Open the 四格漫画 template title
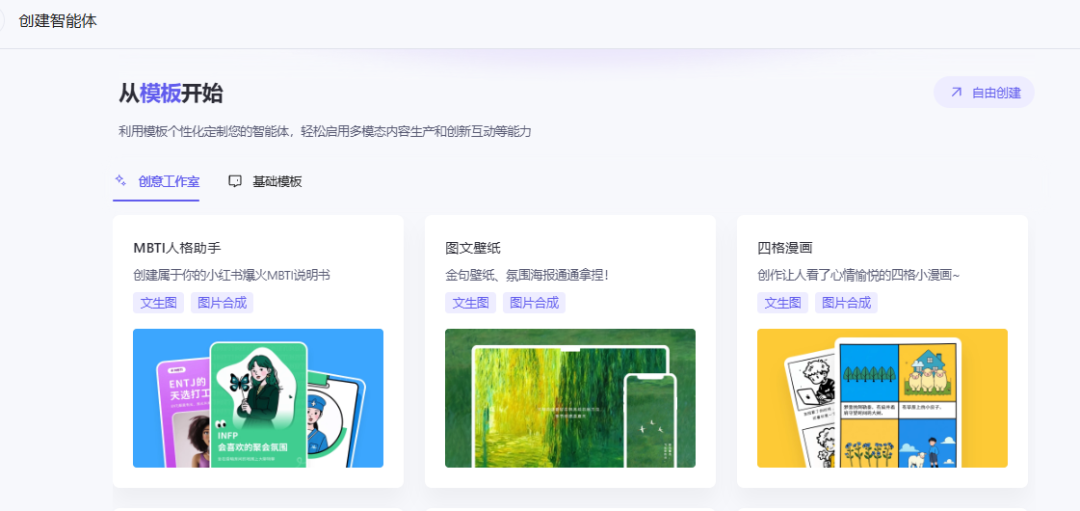1080x511 pixels. click(x=785, y=247)
